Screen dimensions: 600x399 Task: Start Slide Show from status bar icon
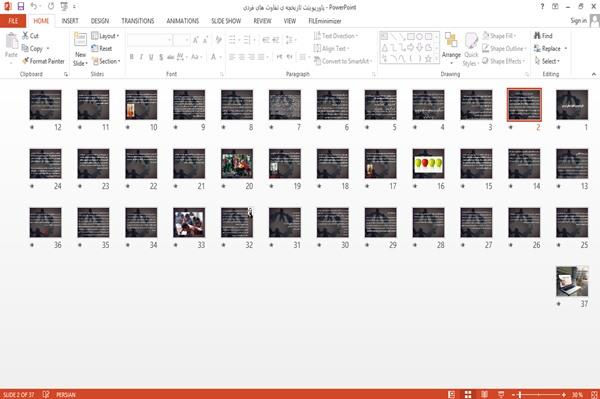[x=501, y=394]
